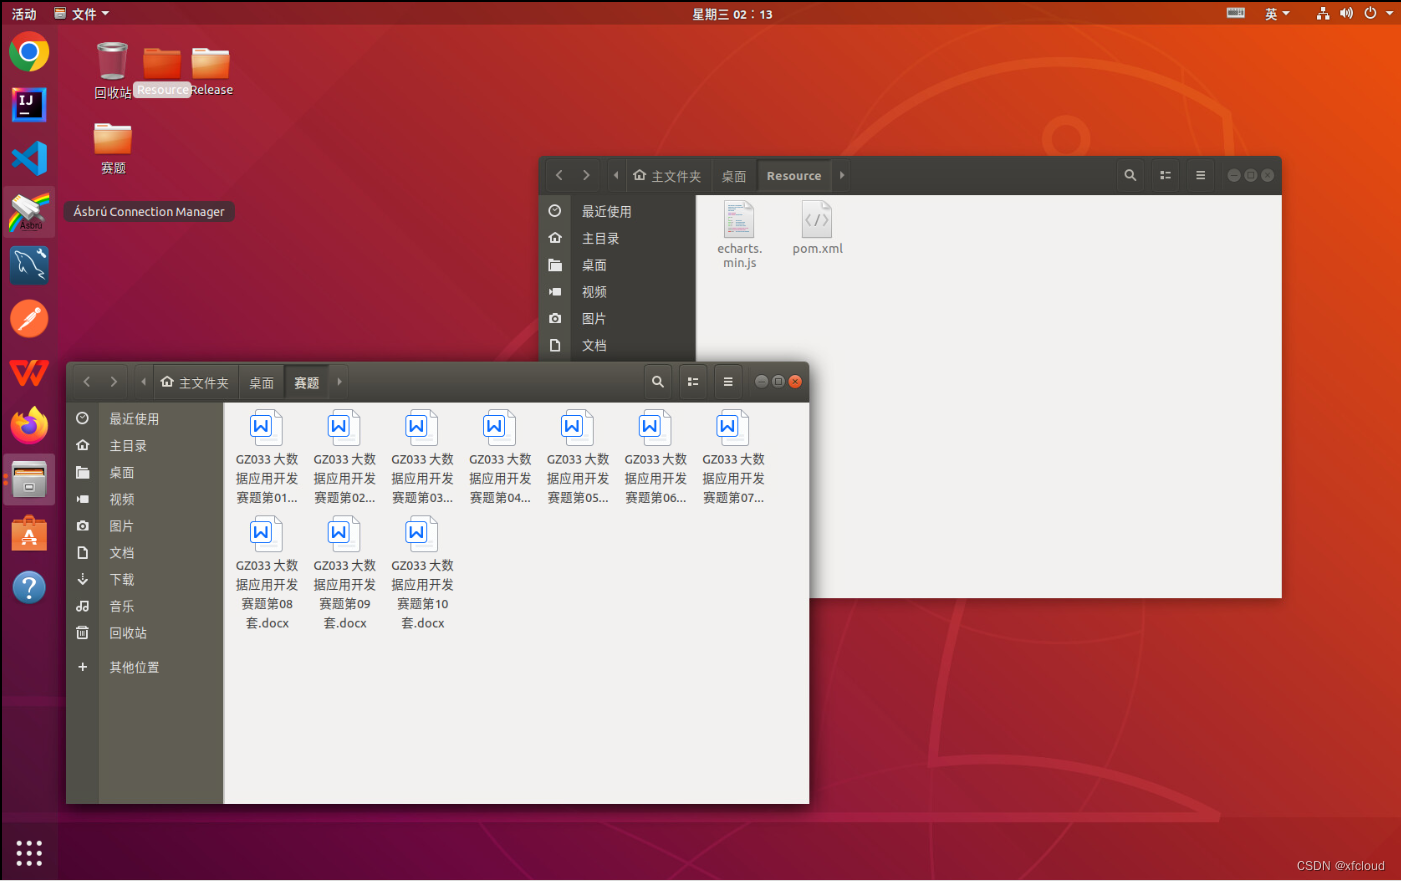Open 回收站 in 赛题 window sidebar

[x=145, y=633]
